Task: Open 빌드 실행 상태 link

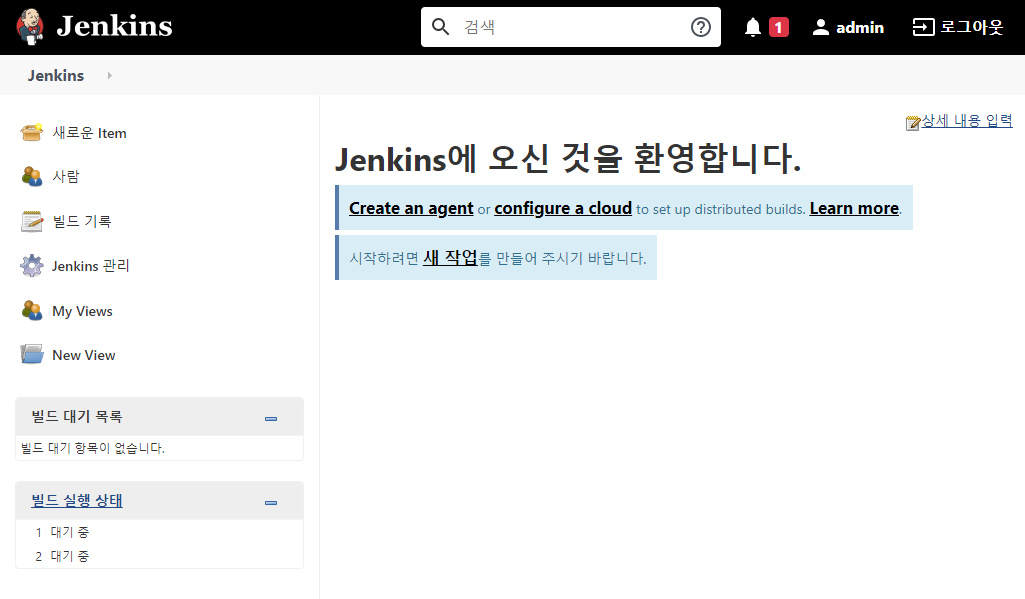Action: (x=77, y=501)
